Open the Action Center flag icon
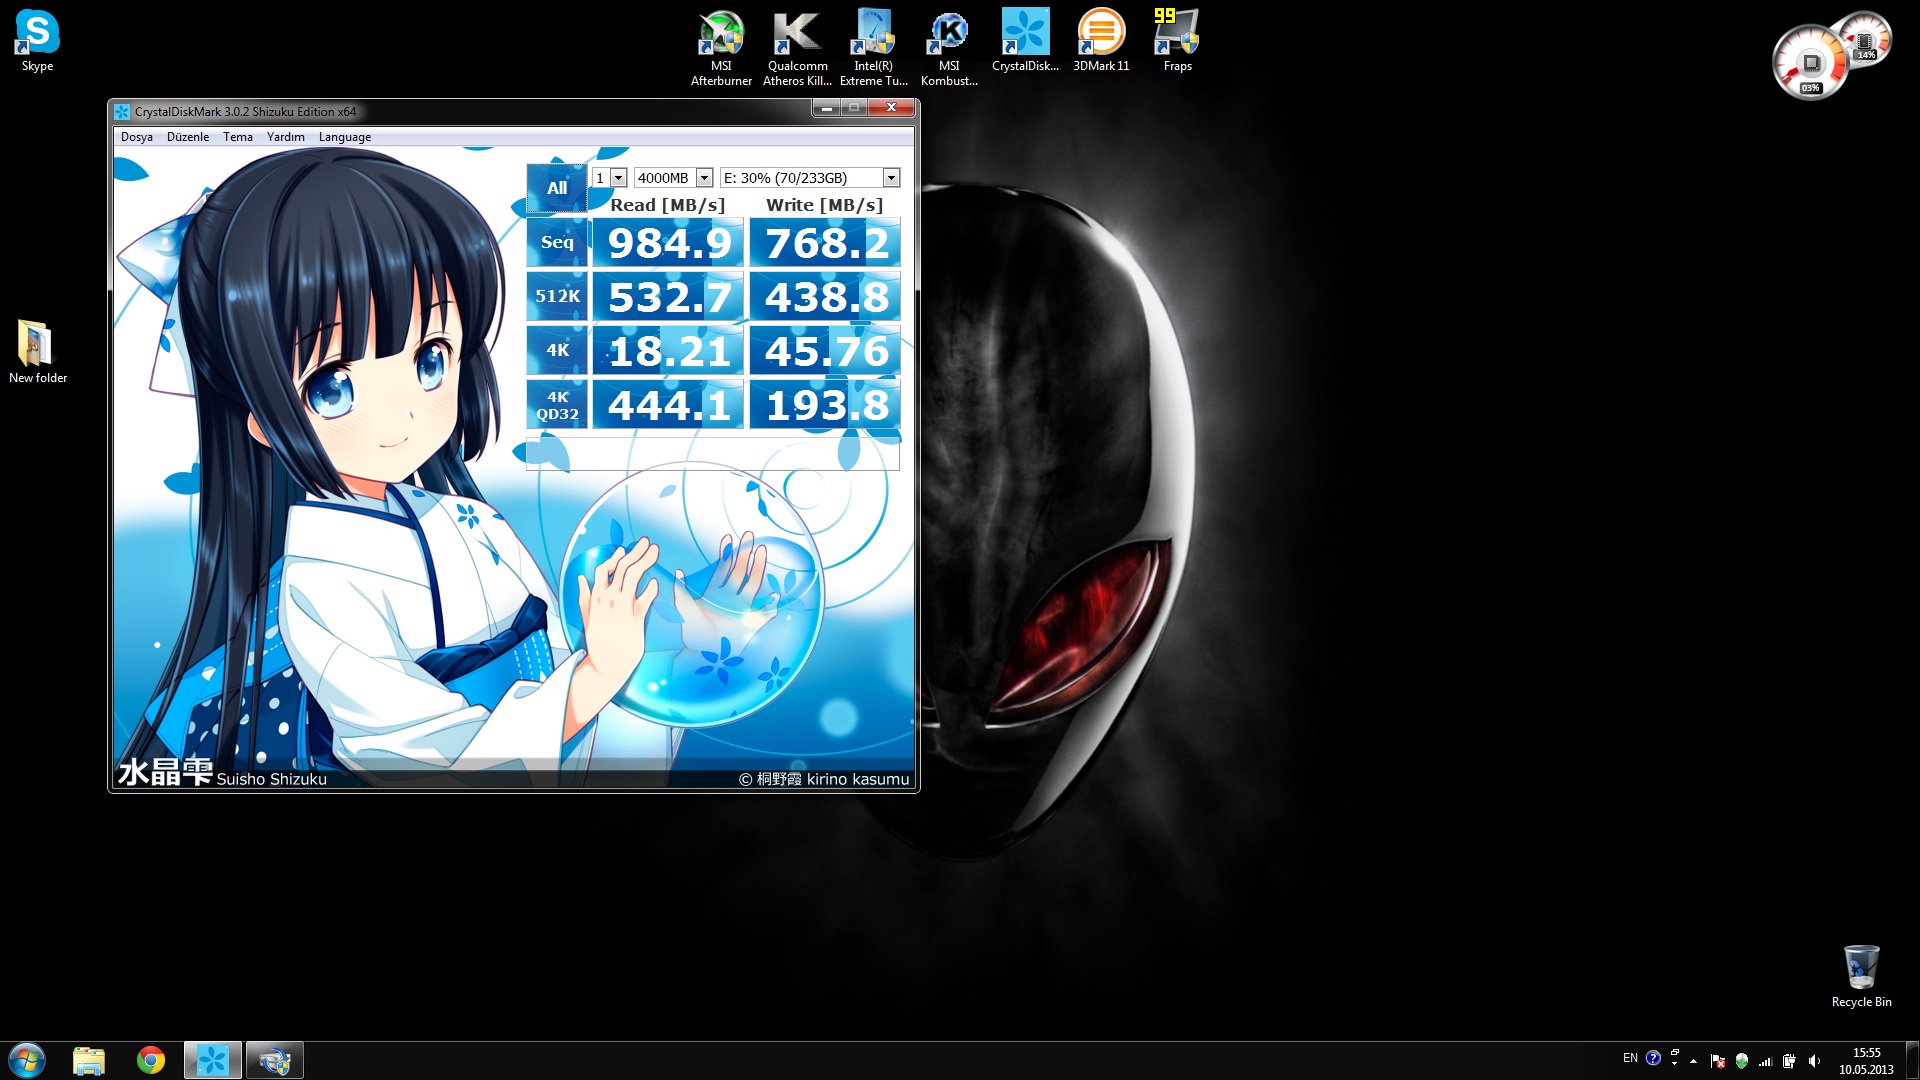The height and width of the screenshot is (1080, 1920). [1717, 1061]
